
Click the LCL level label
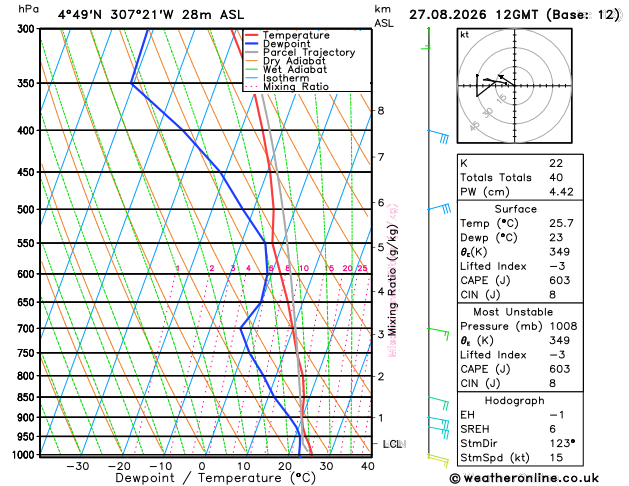tap(394, 444)
